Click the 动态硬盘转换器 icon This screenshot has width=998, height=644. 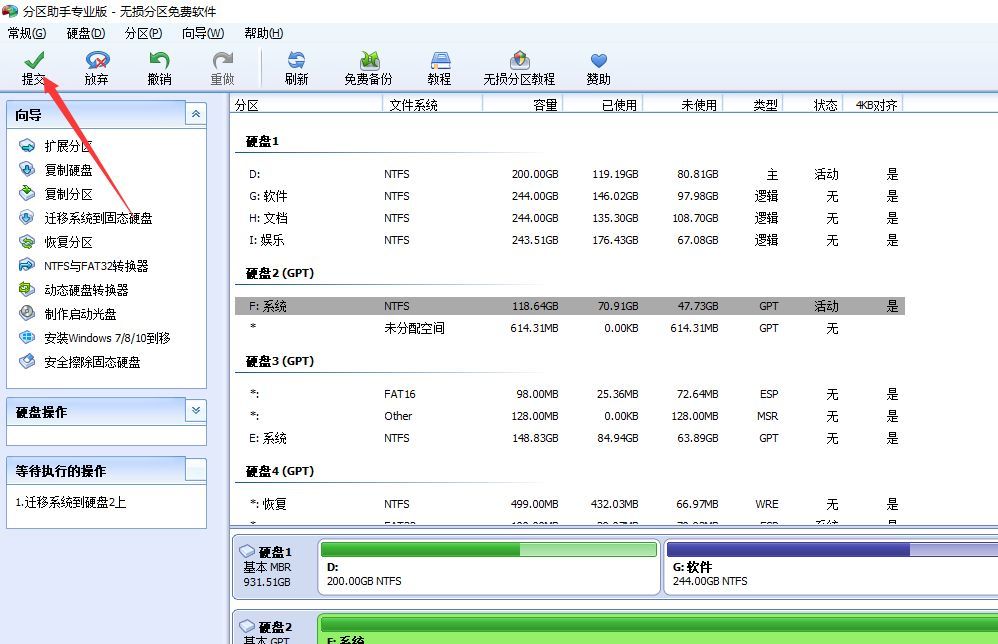pyautogui.click(x=27, y=290)
